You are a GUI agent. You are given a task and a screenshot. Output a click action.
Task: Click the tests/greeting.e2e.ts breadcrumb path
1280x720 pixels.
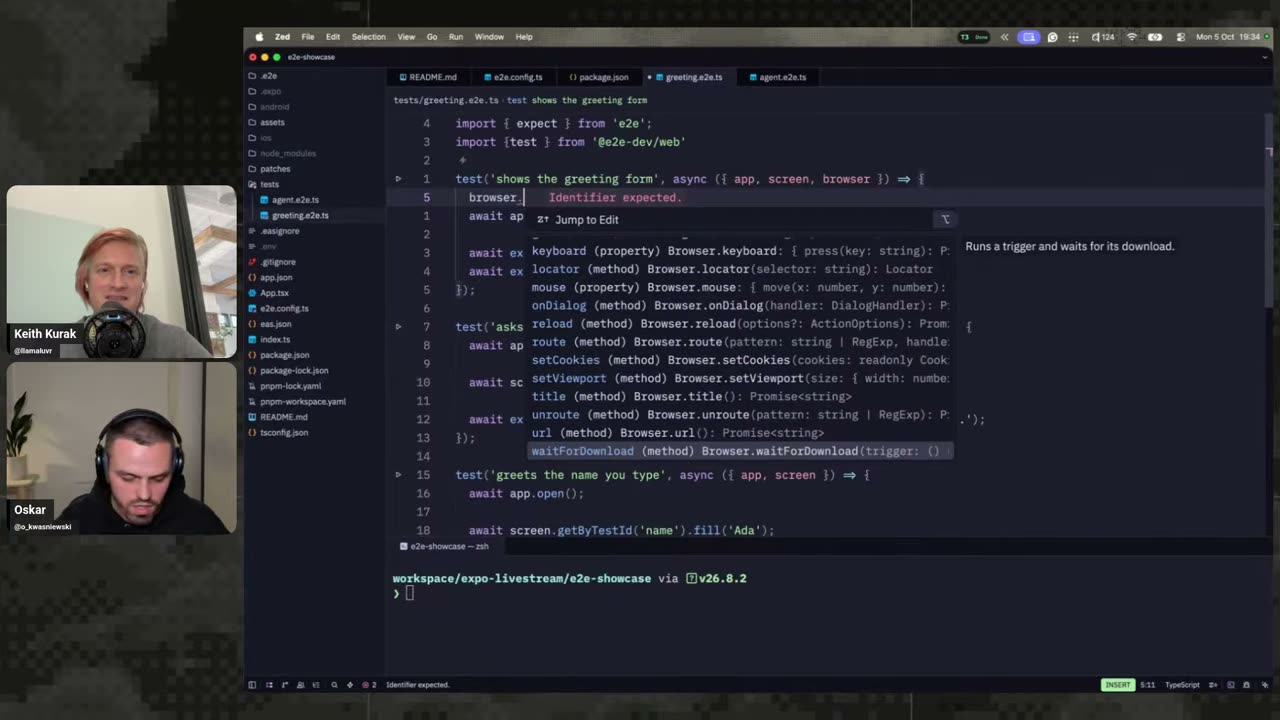point(446,101)
